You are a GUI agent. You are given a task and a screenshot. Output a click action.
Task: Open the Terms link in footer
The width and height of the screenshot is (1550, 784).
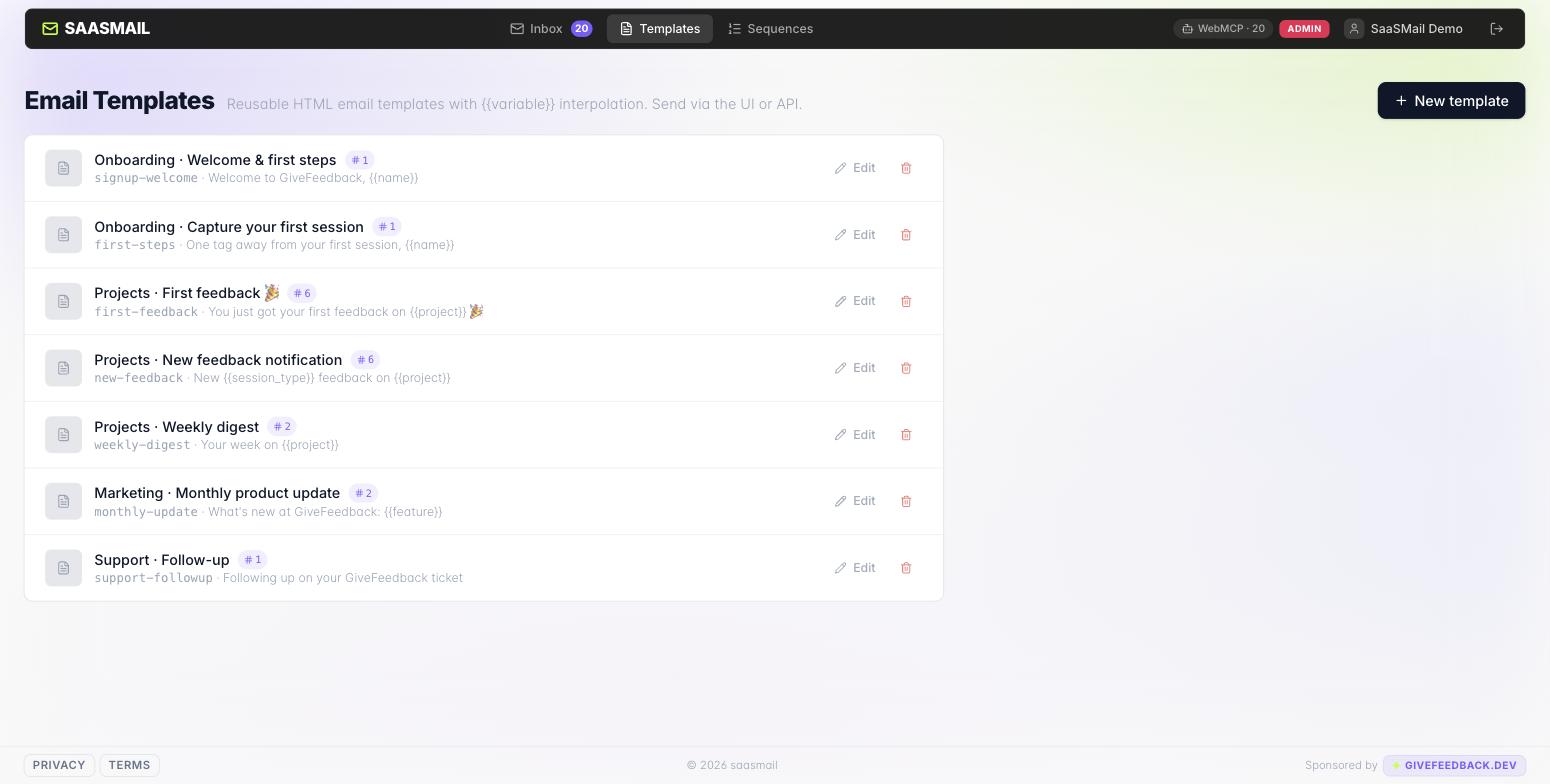click(129, 765)
